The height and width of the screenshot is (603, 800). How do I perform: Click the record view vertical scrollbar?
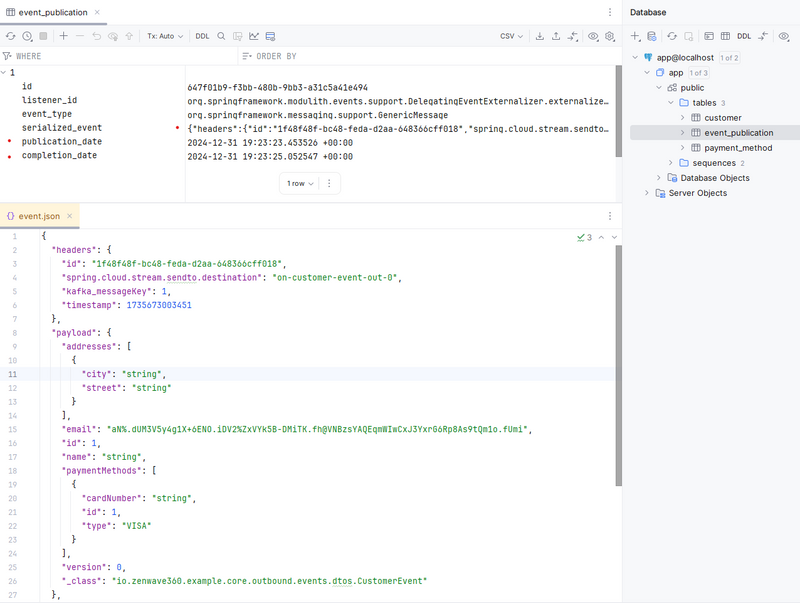619,111
